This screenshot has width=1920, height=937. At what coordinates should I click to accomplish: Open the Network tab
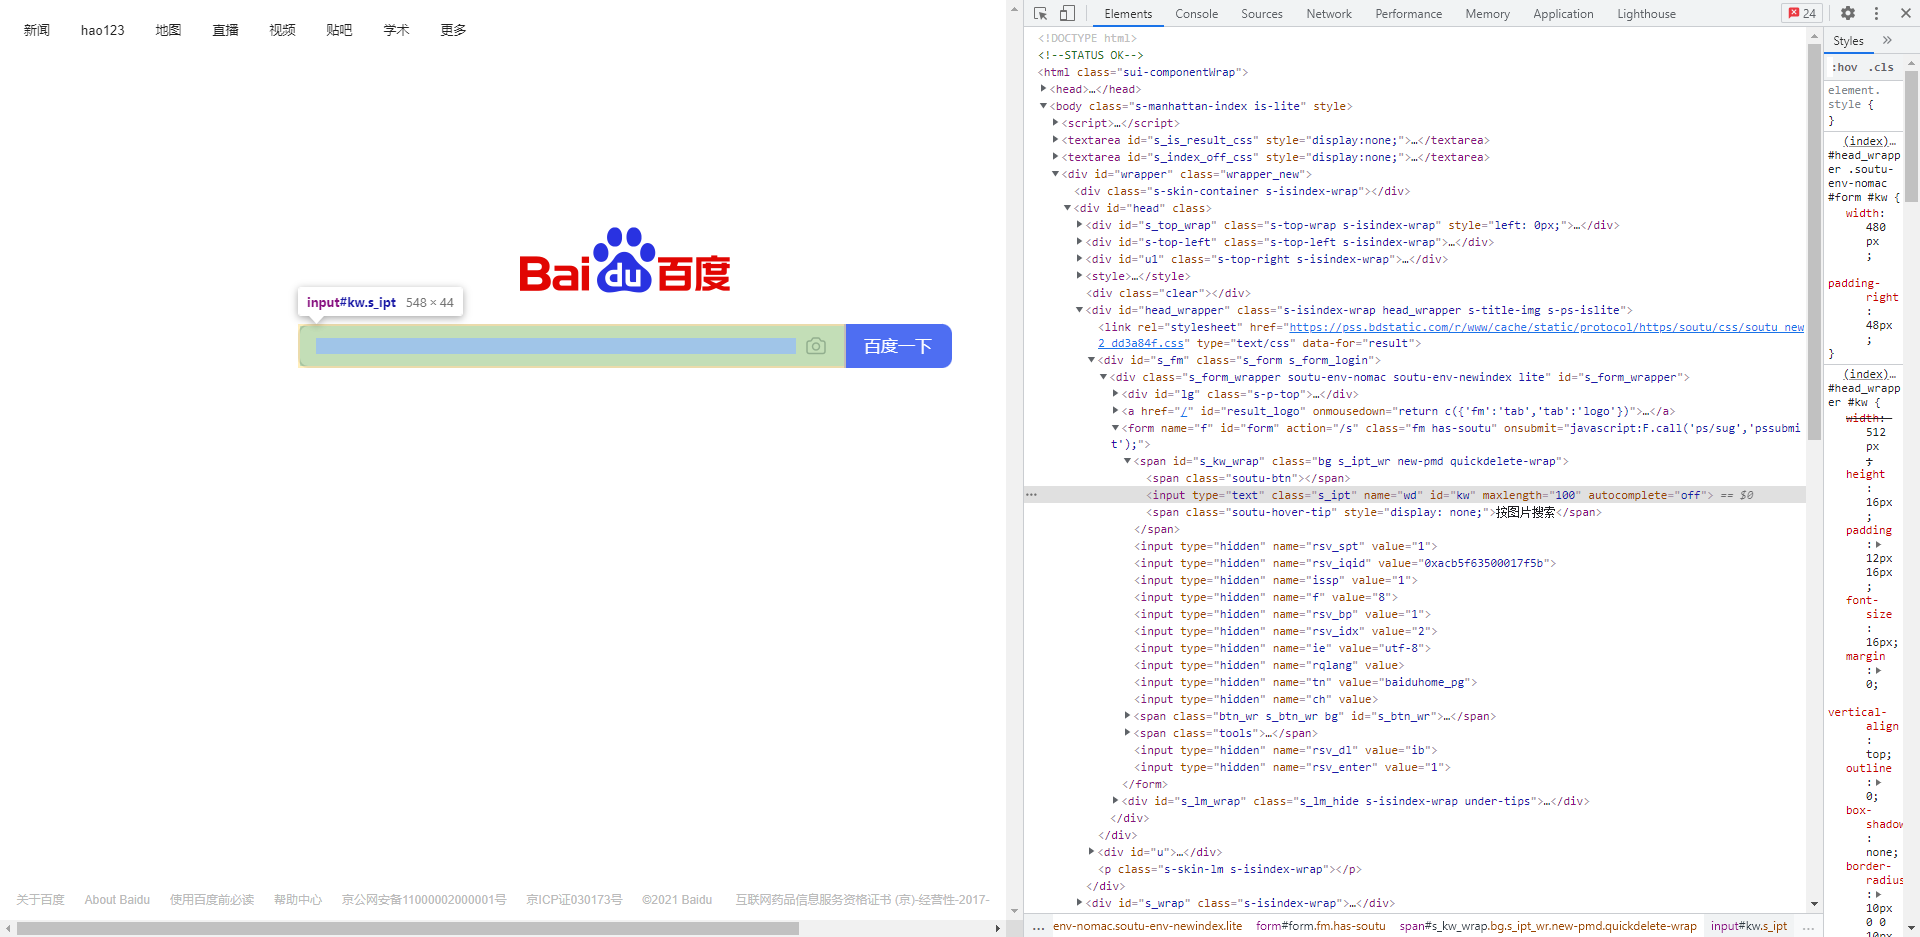point(1328,14)
